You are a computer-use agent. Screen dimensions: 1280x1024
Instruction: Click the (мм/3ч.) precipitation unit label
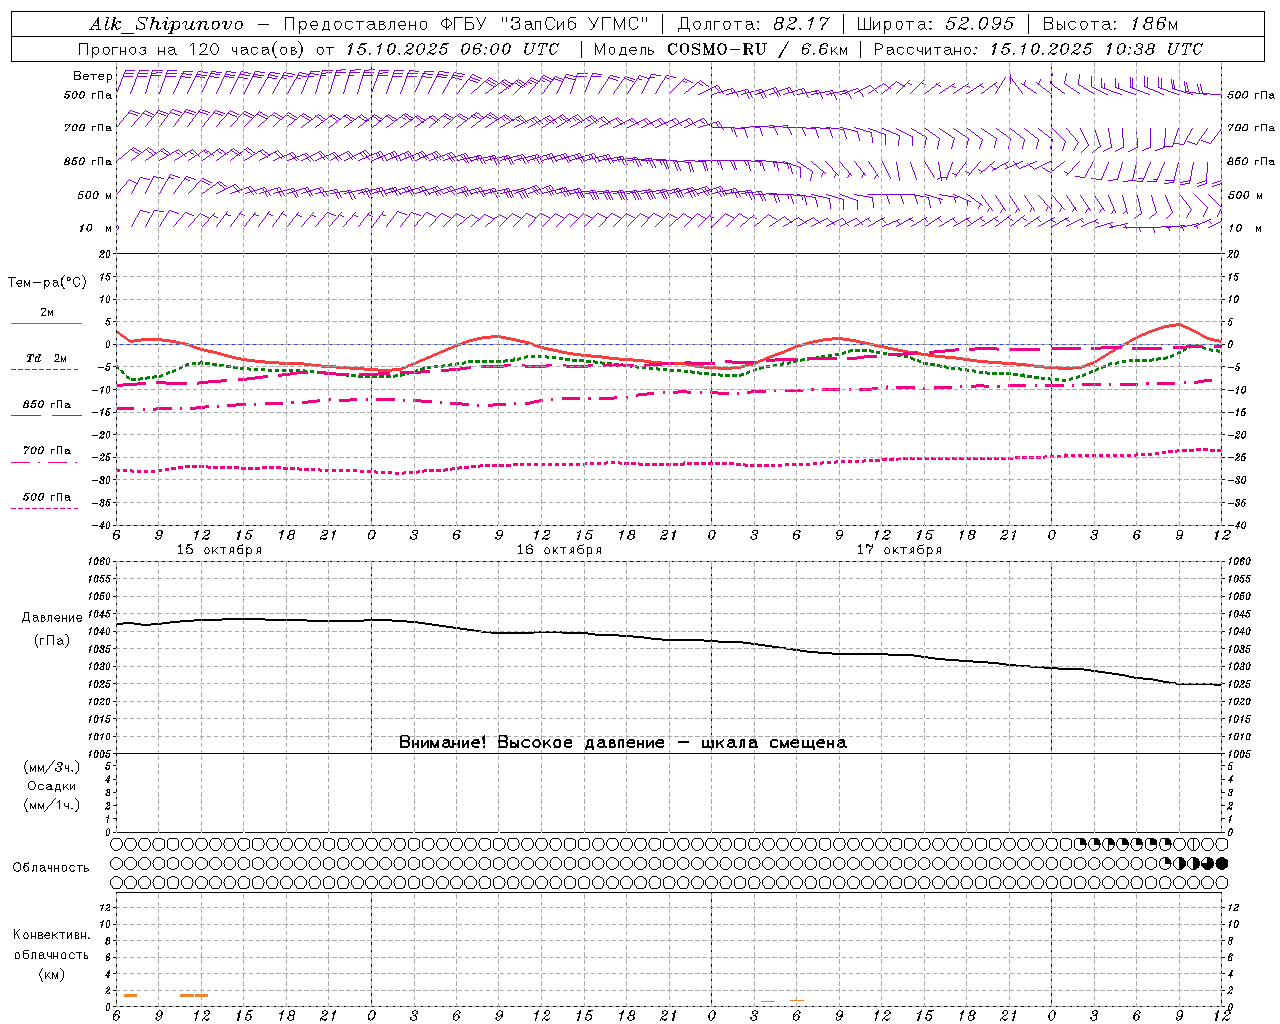52,768
